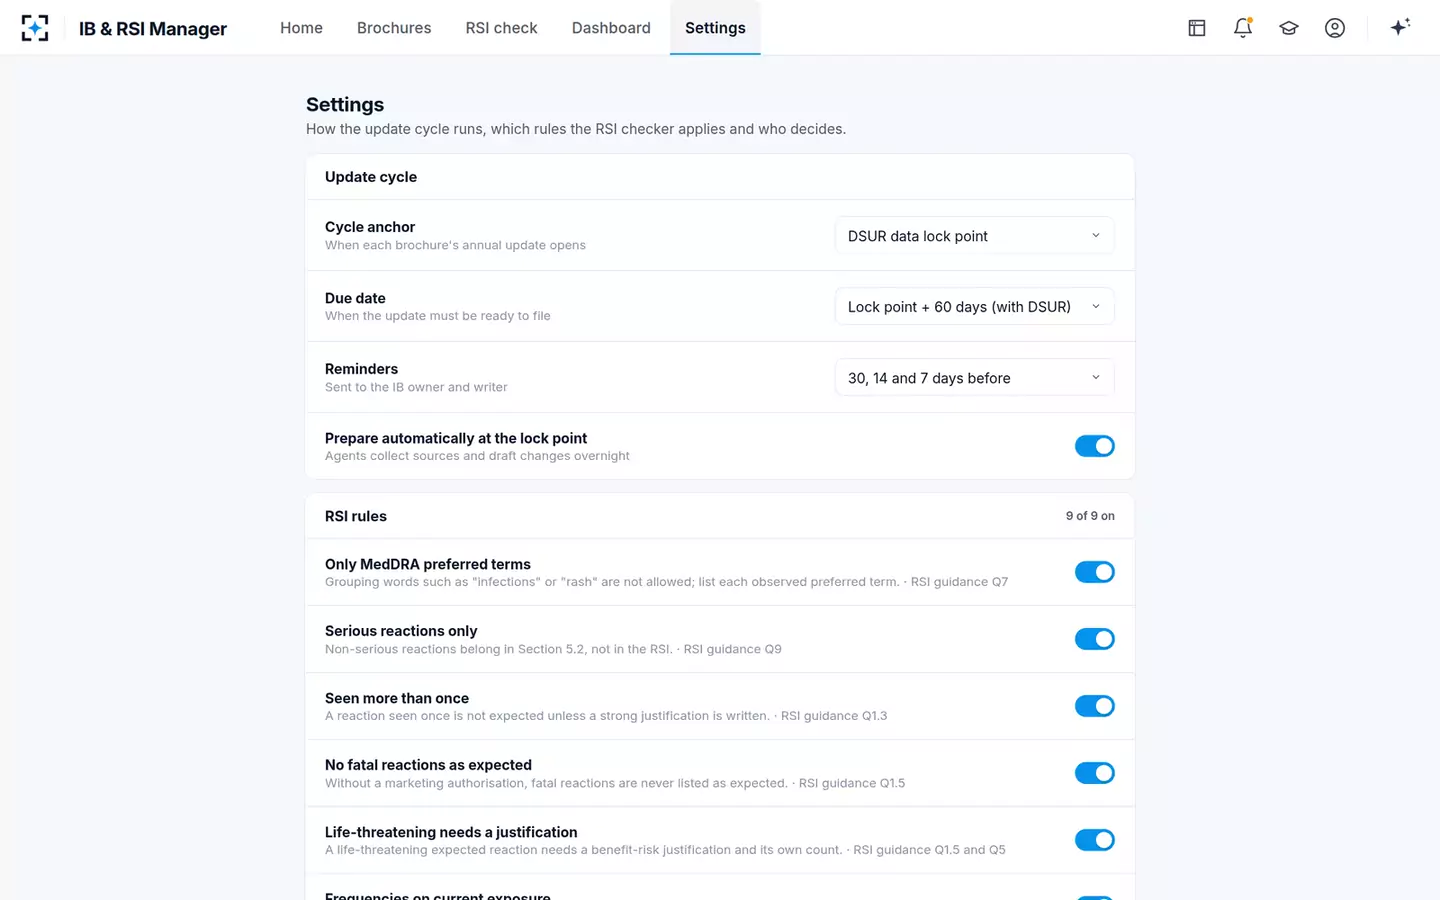The image size is (1440, 900).
Task: Open the layout panel icon in header
Action: [x=1197, y=28]
